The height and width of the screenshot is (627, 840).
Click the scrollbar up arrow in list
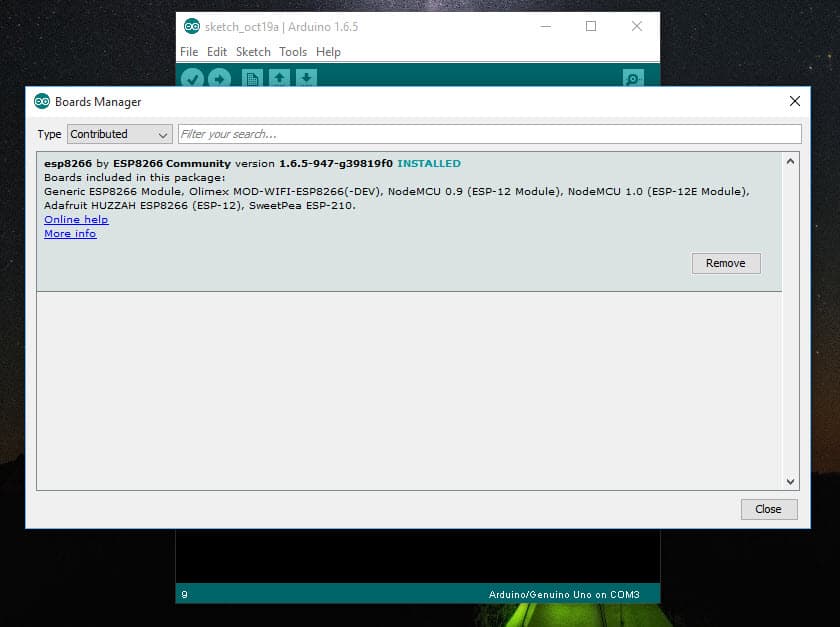pos(790,161)
